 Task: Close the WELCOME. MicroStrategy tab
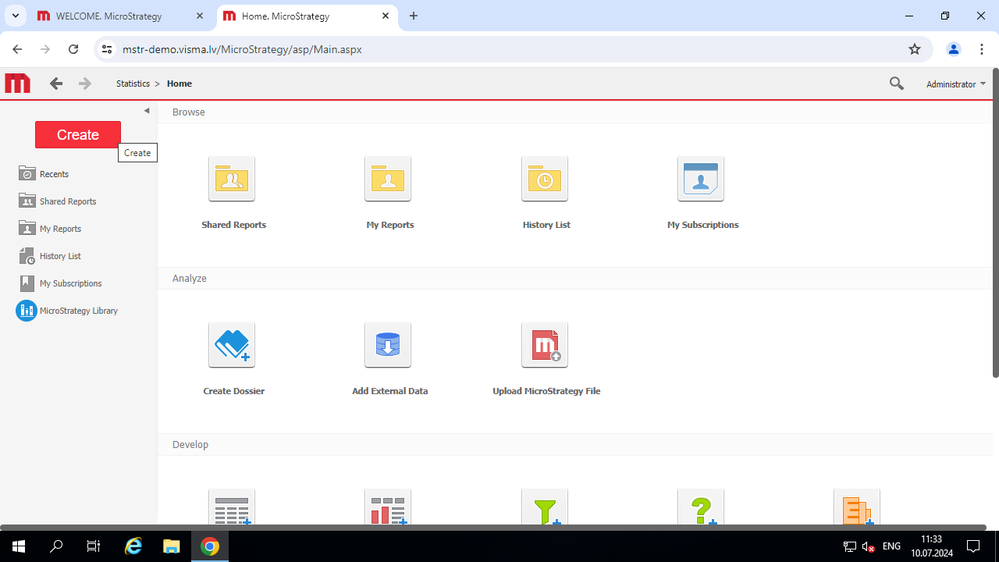[x=199, y=16]
